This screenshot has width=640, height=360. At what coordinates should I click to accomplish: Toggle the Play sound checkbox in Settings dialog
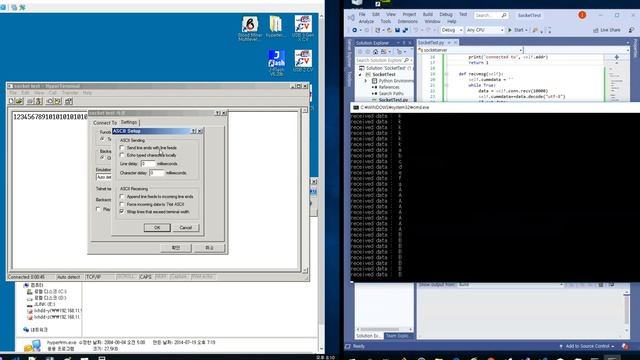98,209
